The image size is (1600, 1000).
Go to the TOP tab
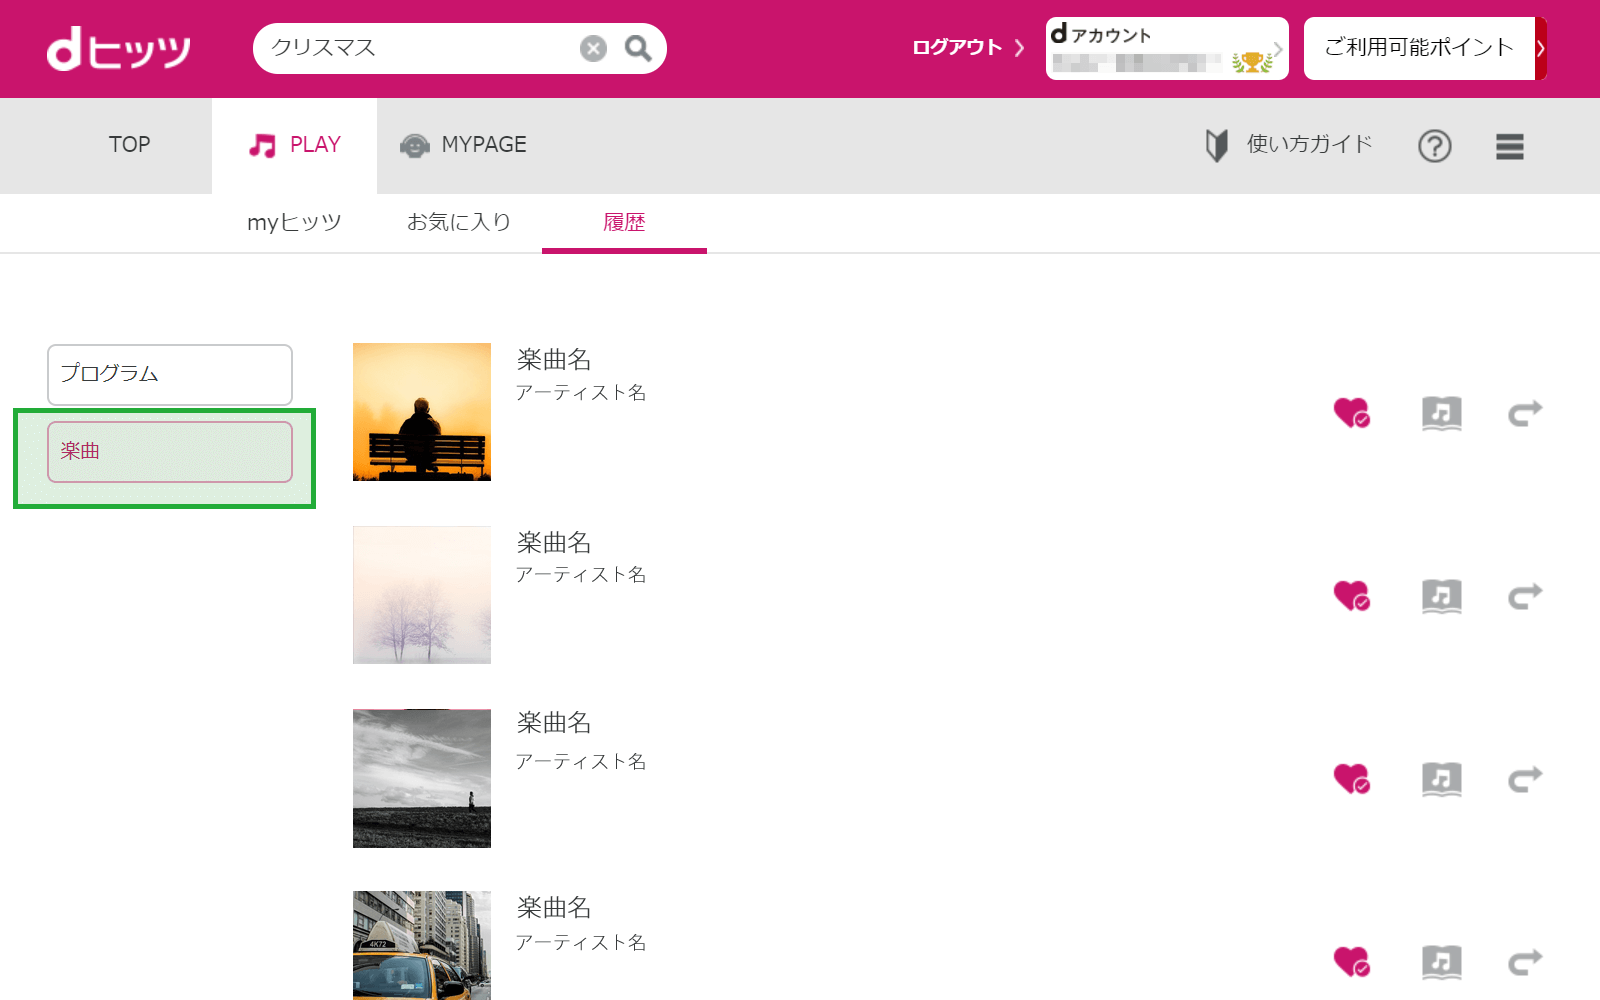pos(130,145)
